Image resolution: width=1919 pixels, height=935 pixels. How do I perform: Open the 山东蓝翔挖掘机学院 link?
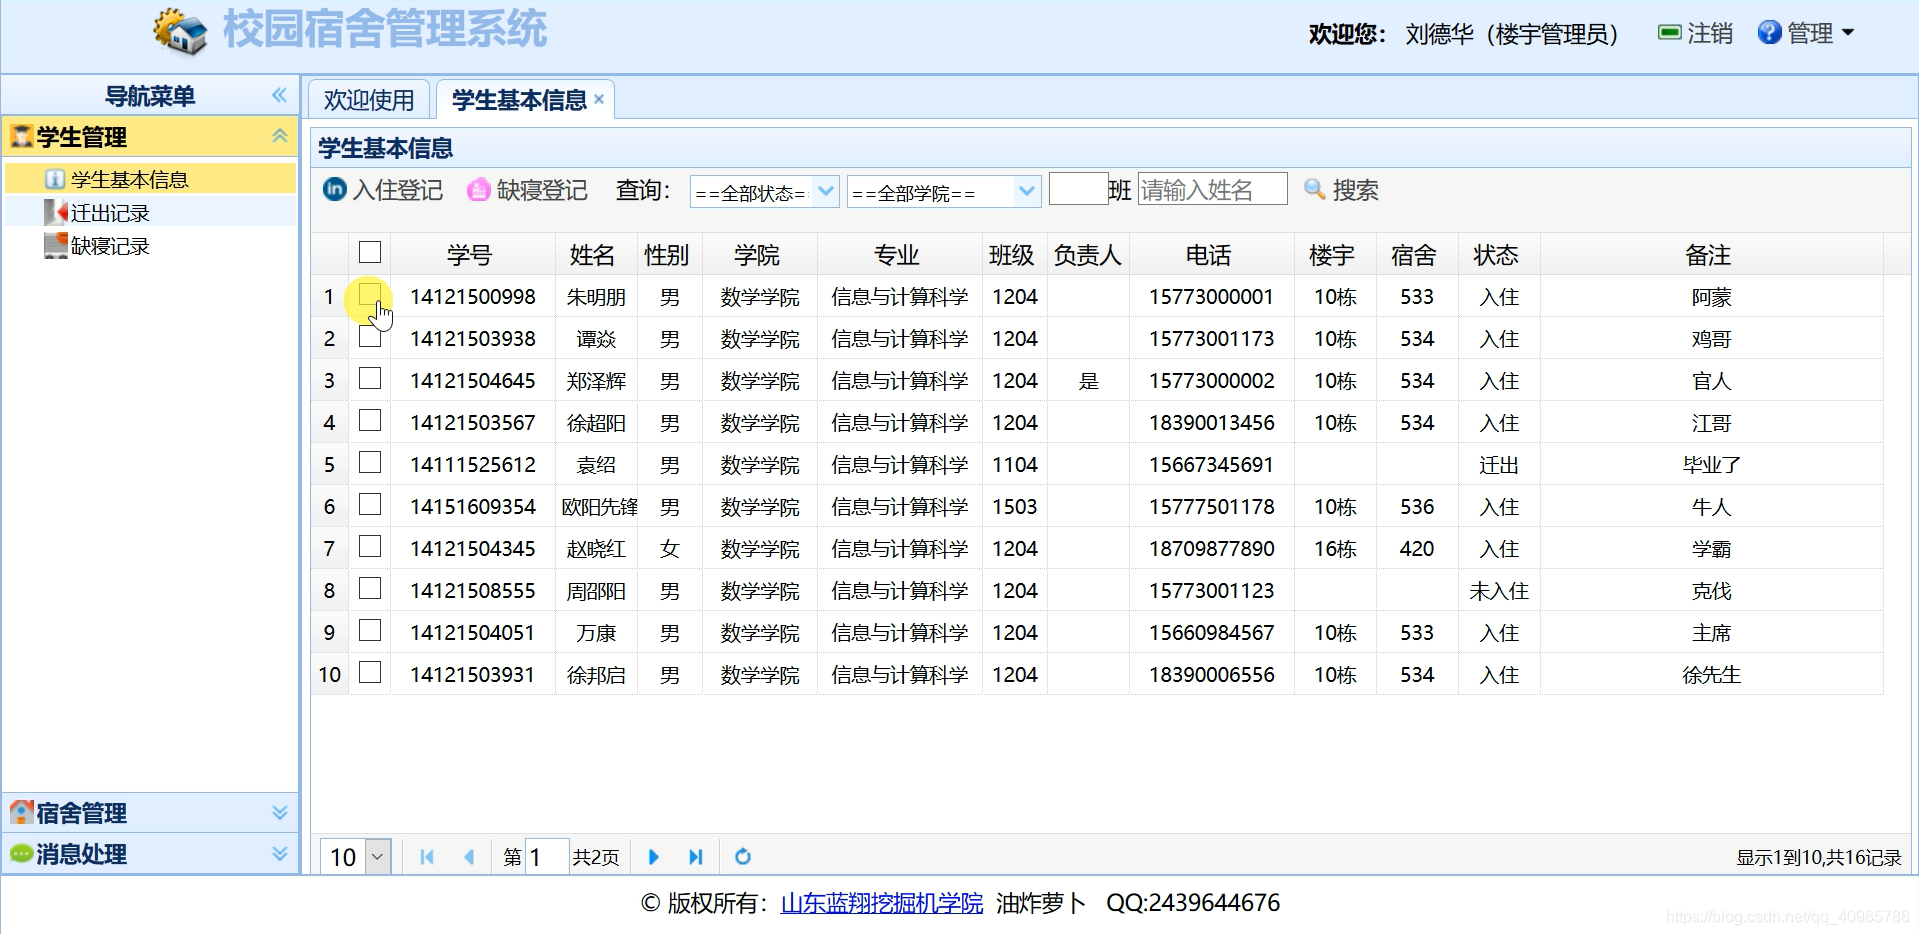pyautogui.click(x=882, y=903)
